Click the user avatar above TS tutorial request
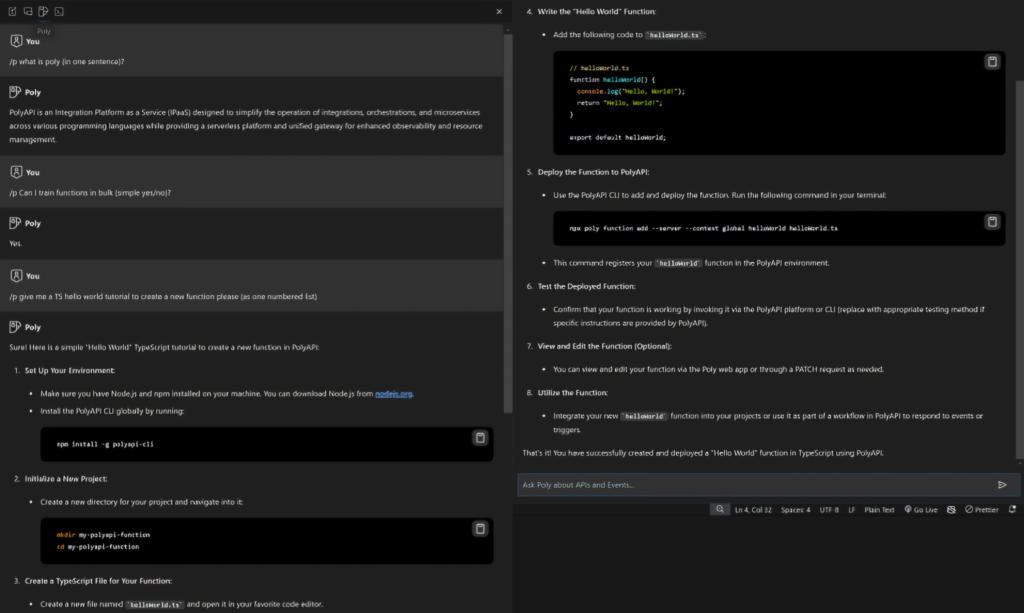 pyautogui.click(x=16, y=275)
